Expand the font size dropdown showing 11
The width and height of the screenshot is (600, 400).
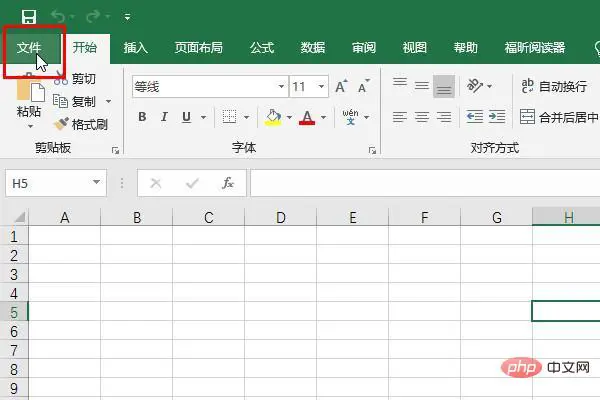321,87
